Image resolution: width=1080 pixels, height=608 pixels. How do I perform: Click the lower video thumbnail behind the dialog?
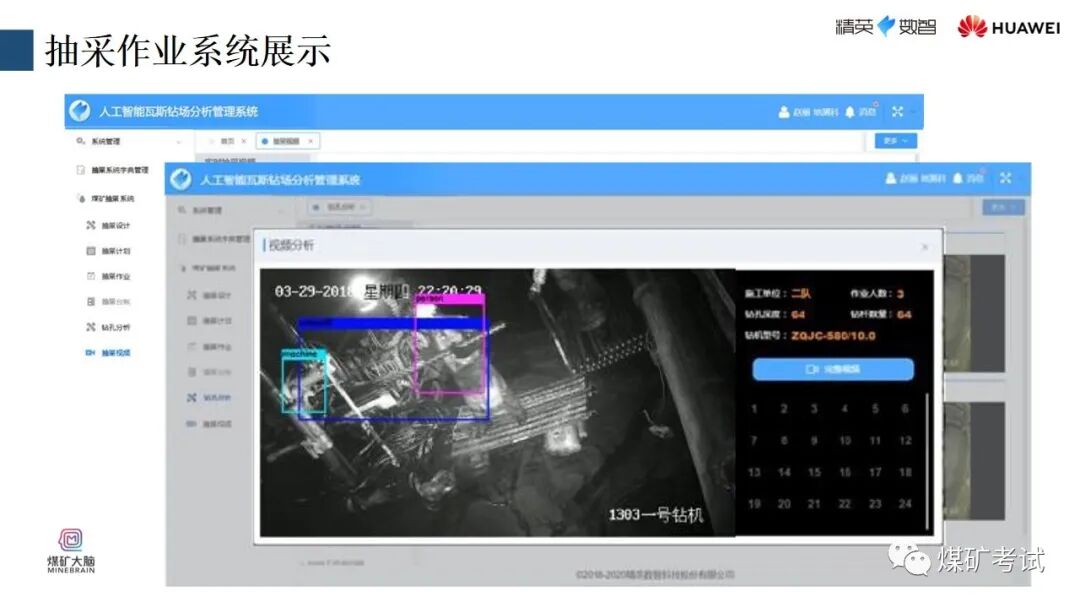click(974, 461)
